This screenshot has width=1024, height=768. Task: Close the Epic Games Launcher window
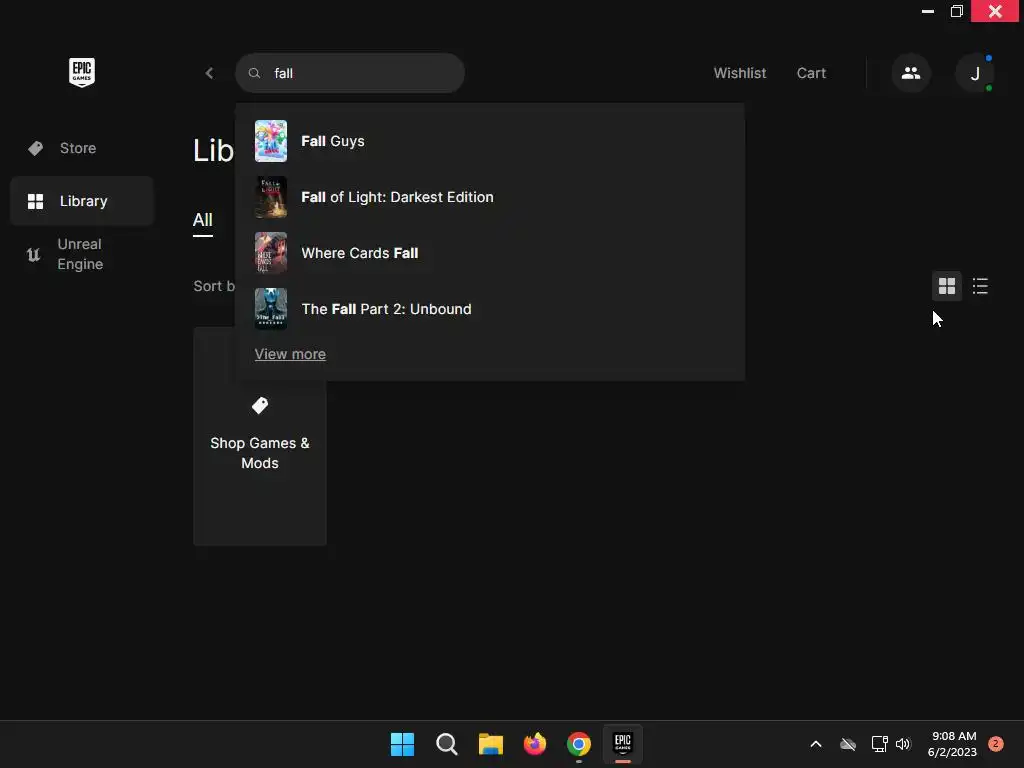point(995,11)
